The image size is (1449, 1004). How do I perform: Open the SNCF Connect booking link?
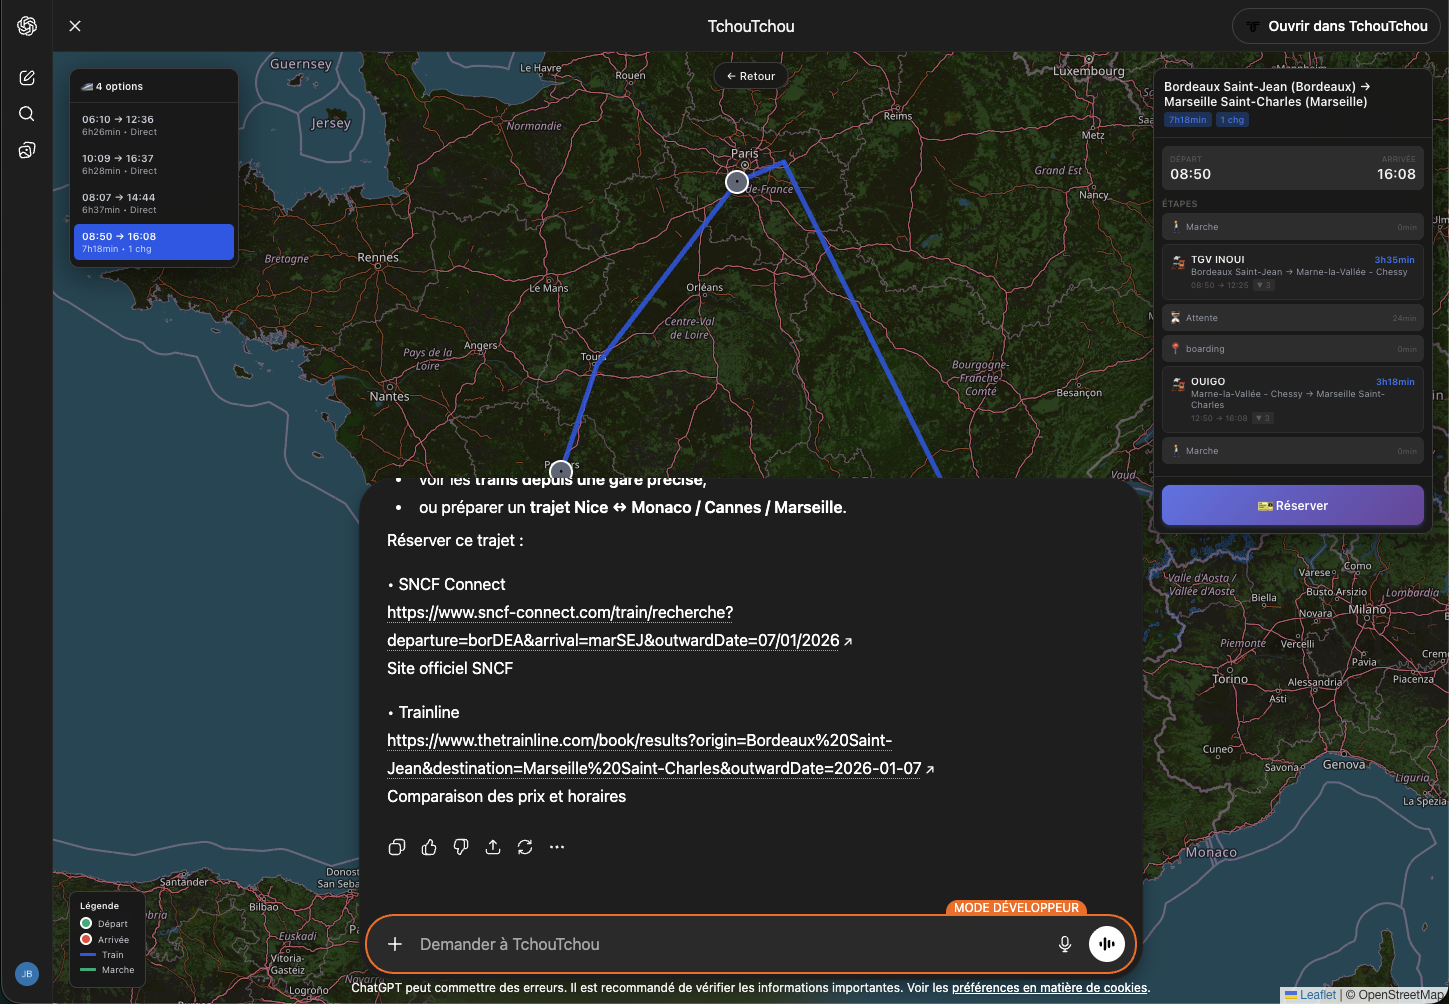pos(613,626)
